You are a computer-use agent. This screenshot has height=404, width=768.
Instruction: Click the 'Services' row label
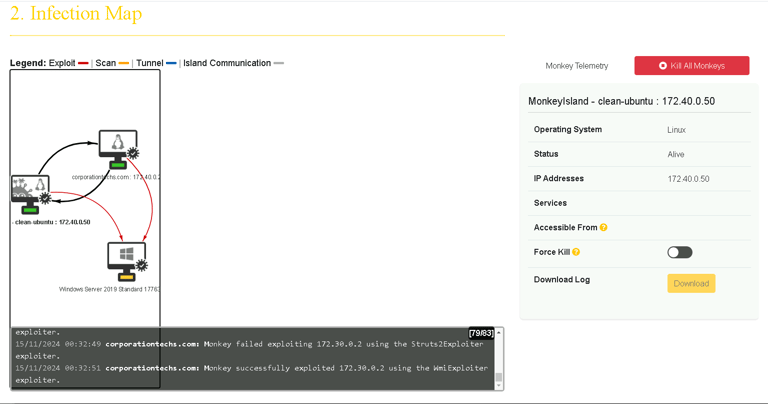[x=550, y=203]
